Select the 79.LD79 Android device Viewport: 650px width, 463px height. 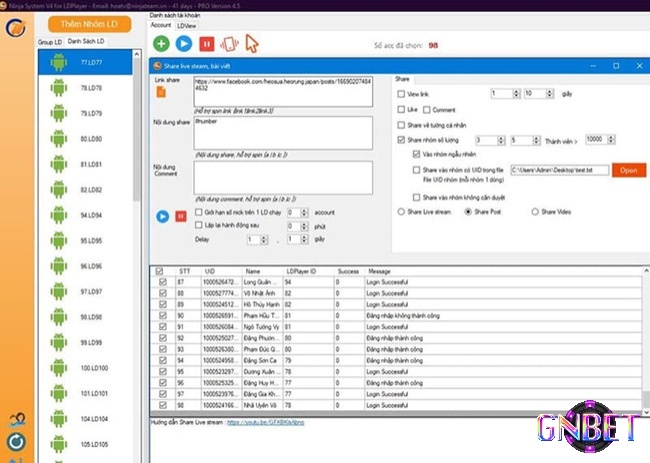click(85, 113)
